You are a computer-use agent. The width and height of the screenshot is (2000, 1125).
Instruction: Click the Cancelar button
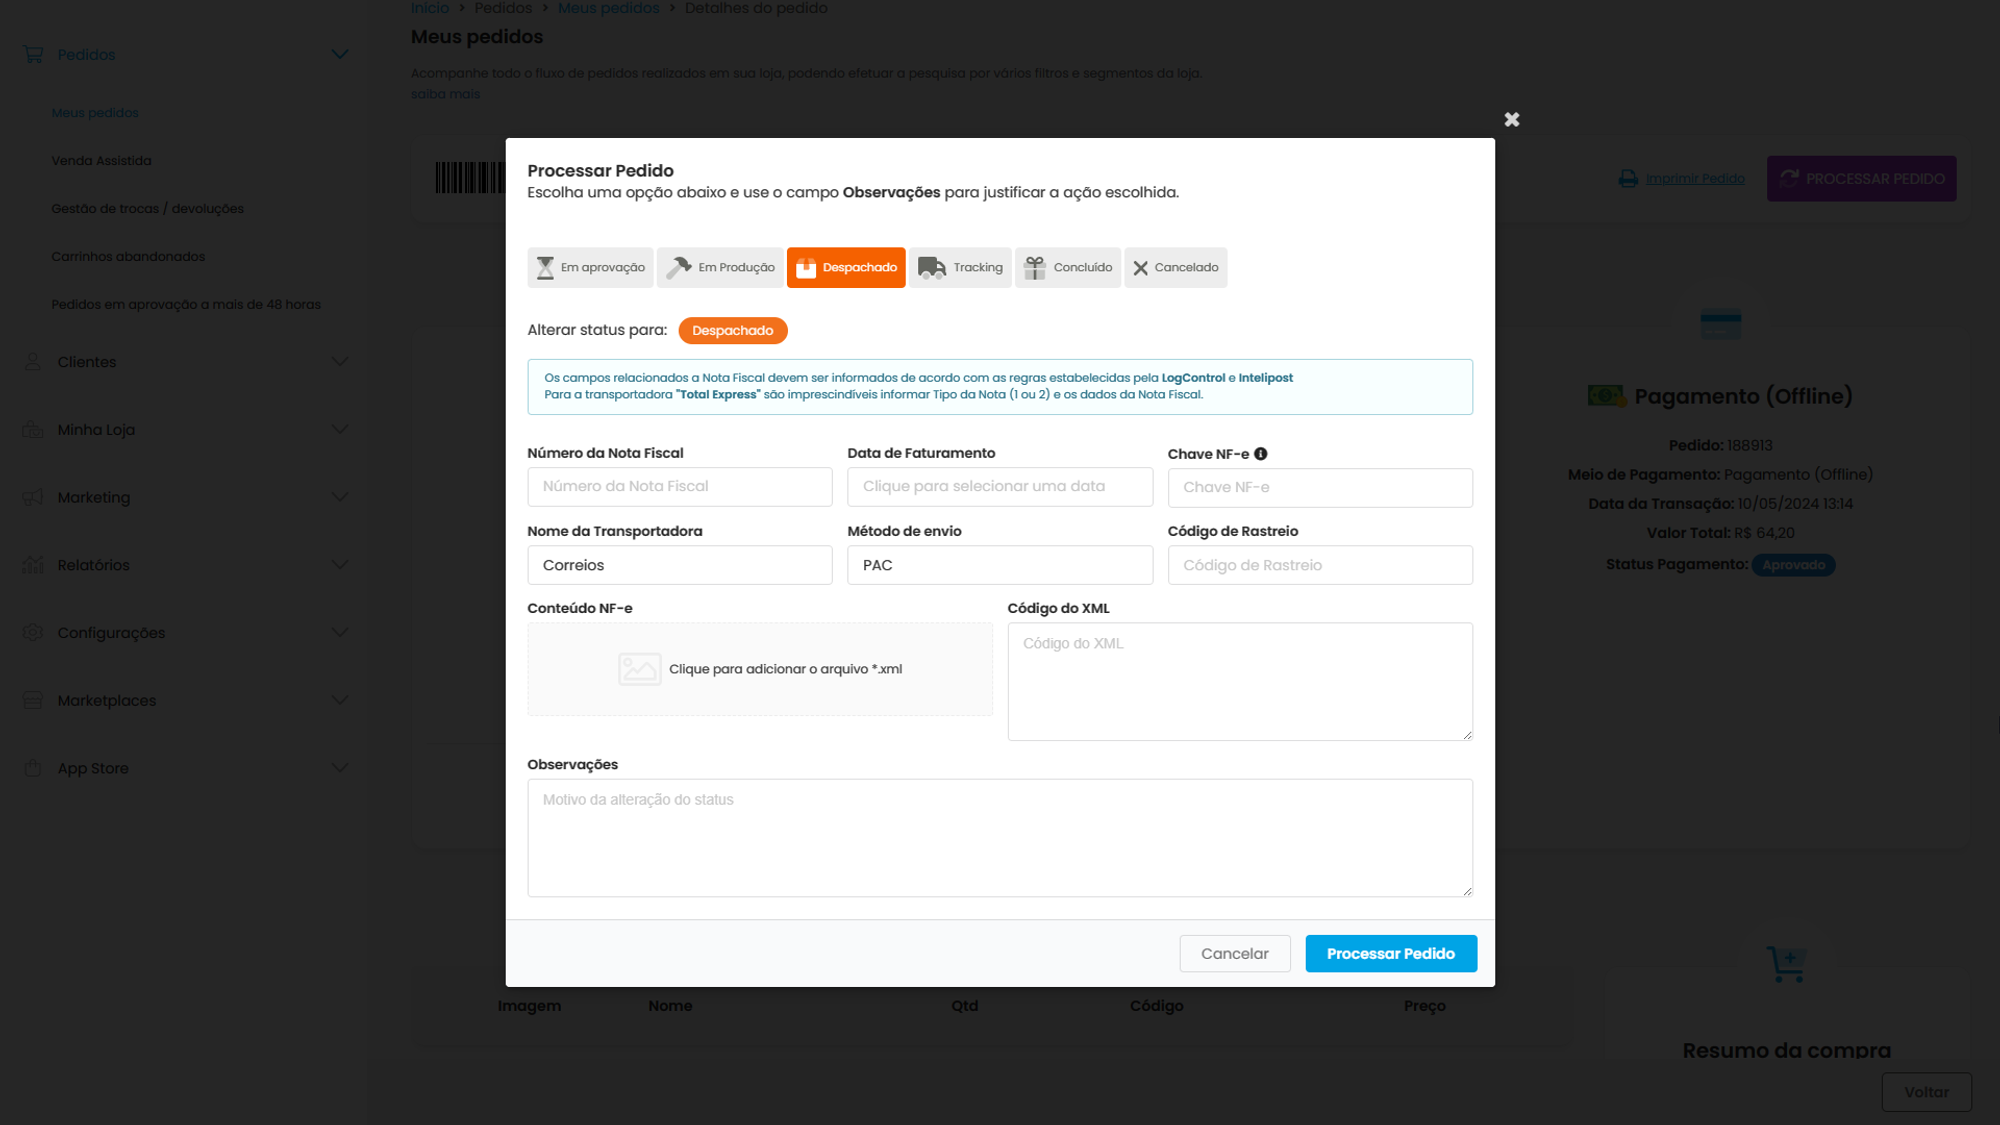click(x=1235, y=954)
